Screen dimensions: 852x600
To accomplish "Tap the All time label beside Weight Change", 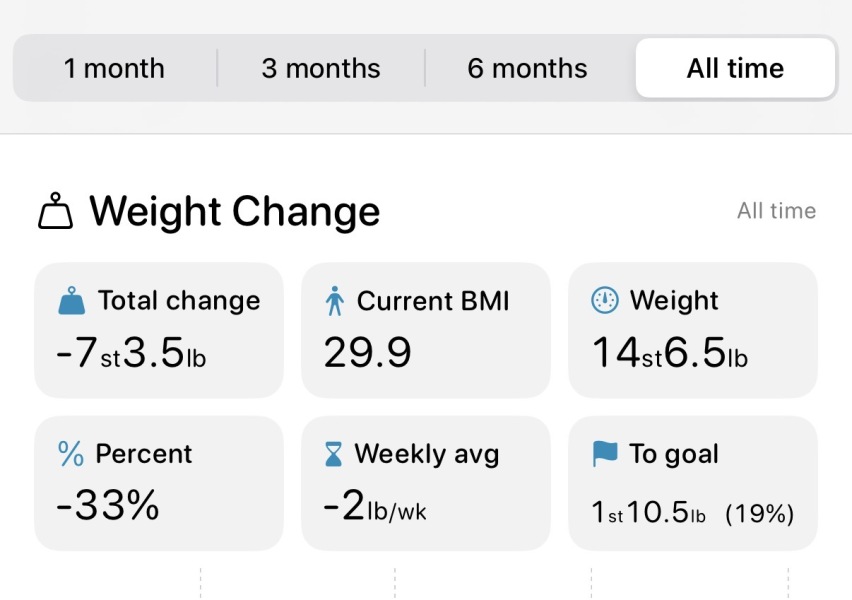I will pyautogui.click(x=776, y=211).
